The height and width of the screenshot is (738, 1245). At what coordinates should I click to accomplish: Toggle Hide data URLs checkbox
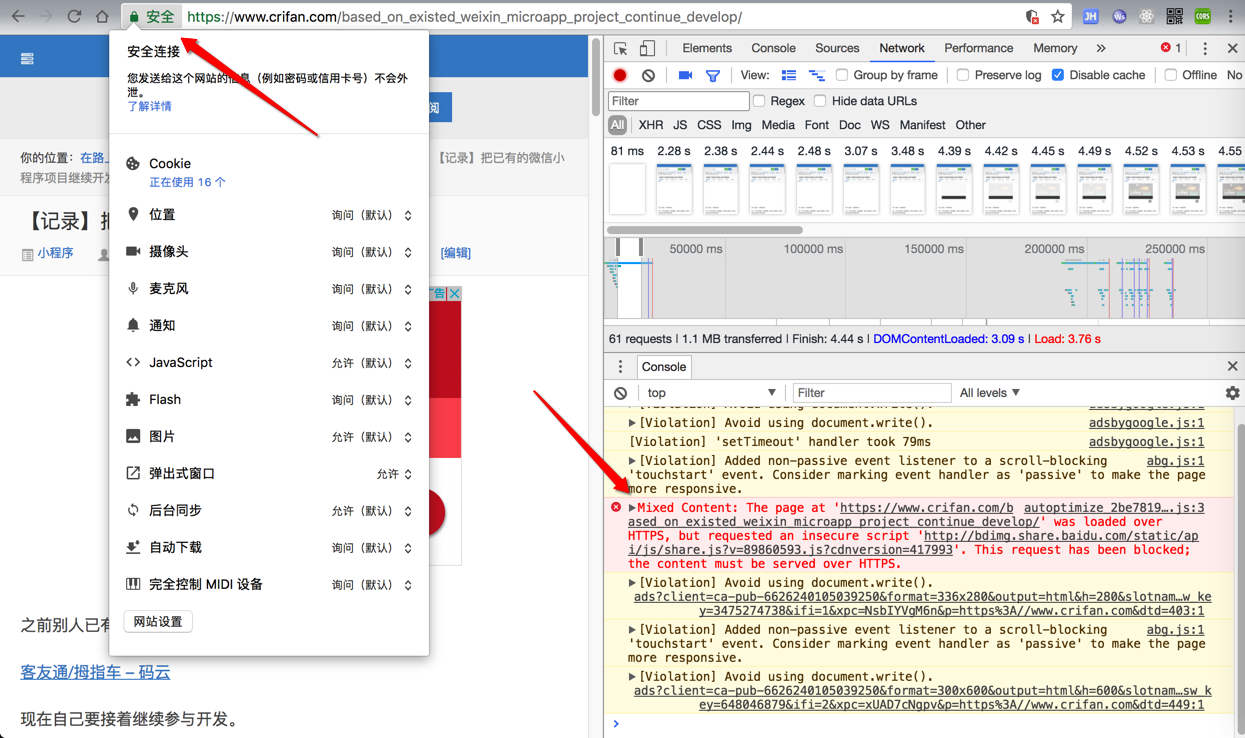pos(820,101)
